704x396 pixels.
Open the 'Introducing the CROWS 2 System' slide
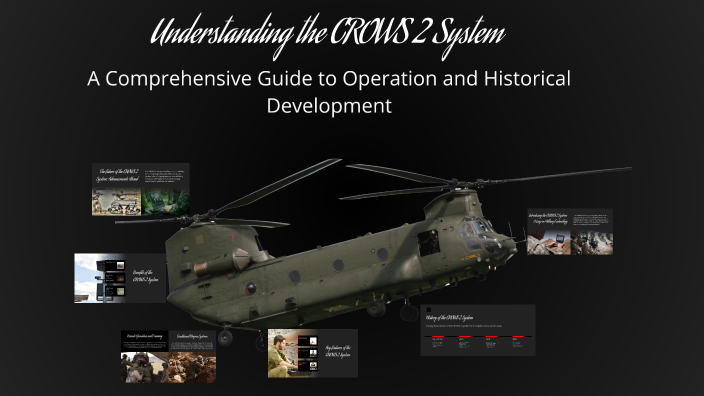[570, 232]
